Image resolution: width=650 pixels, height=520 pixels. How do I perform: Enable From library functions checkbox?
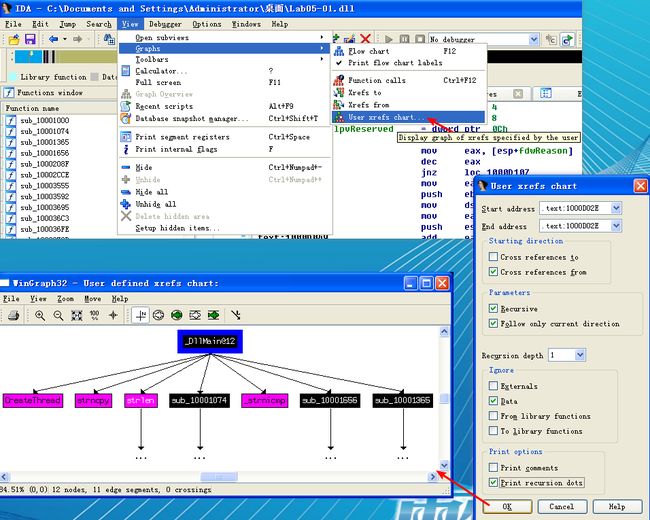[x=493, y=416]
